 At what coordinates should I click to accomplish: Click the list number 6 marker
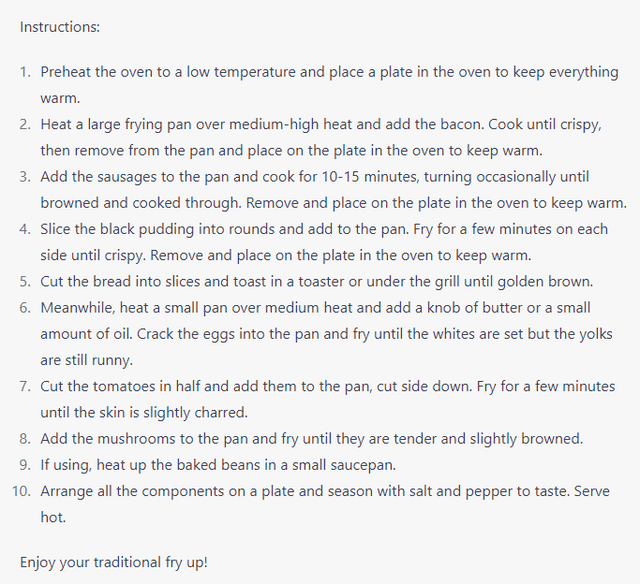point(25,308)
